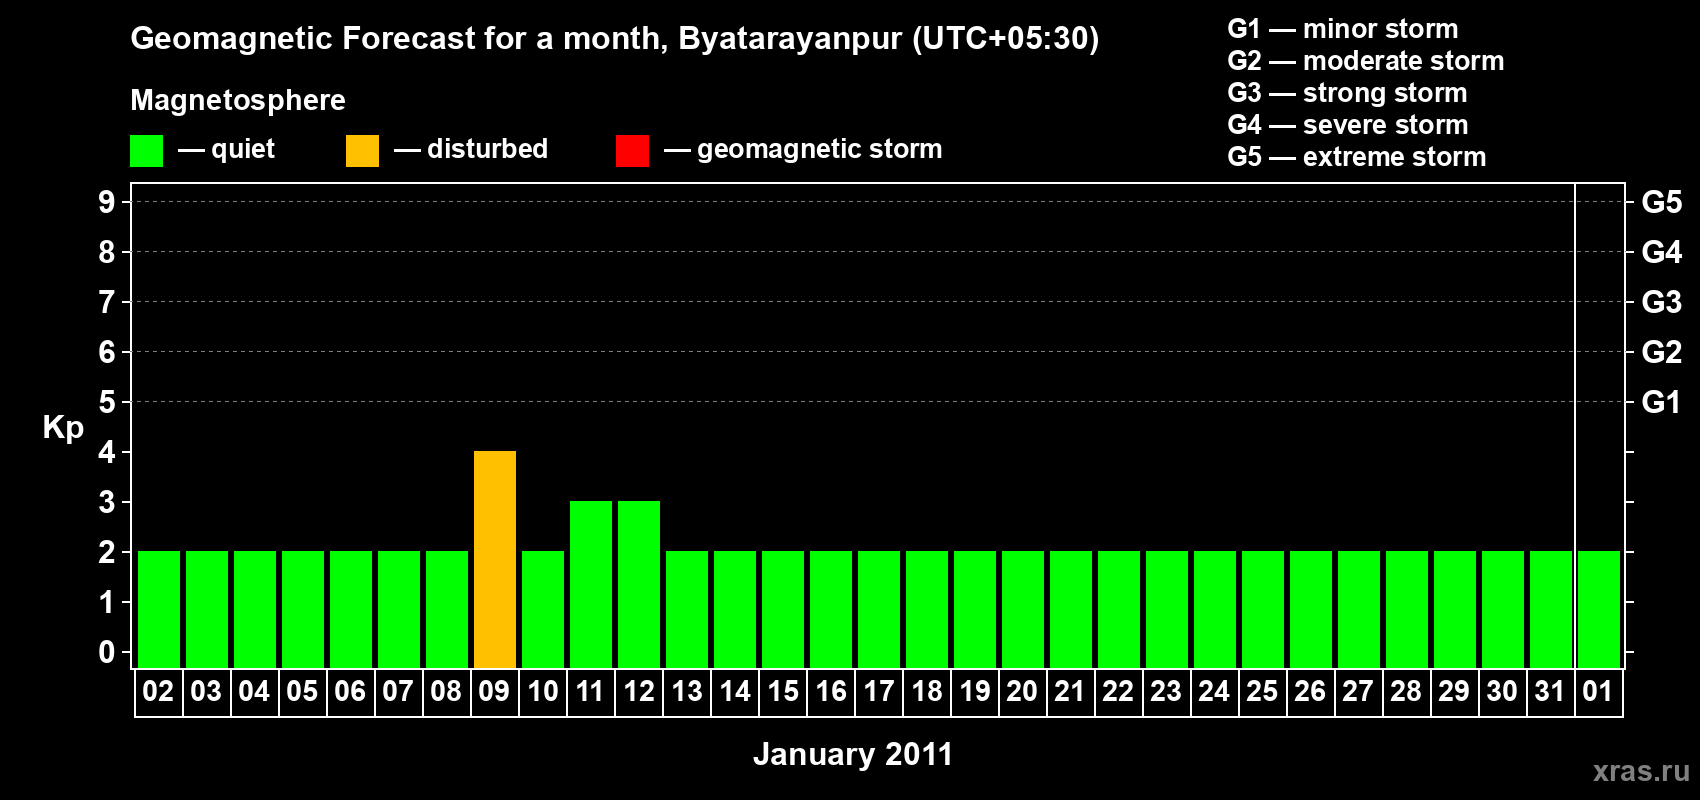Click the '— geomagnetic storm' legend text
1700x800 pixels.
pyautogui.click(x=803, y=149)
